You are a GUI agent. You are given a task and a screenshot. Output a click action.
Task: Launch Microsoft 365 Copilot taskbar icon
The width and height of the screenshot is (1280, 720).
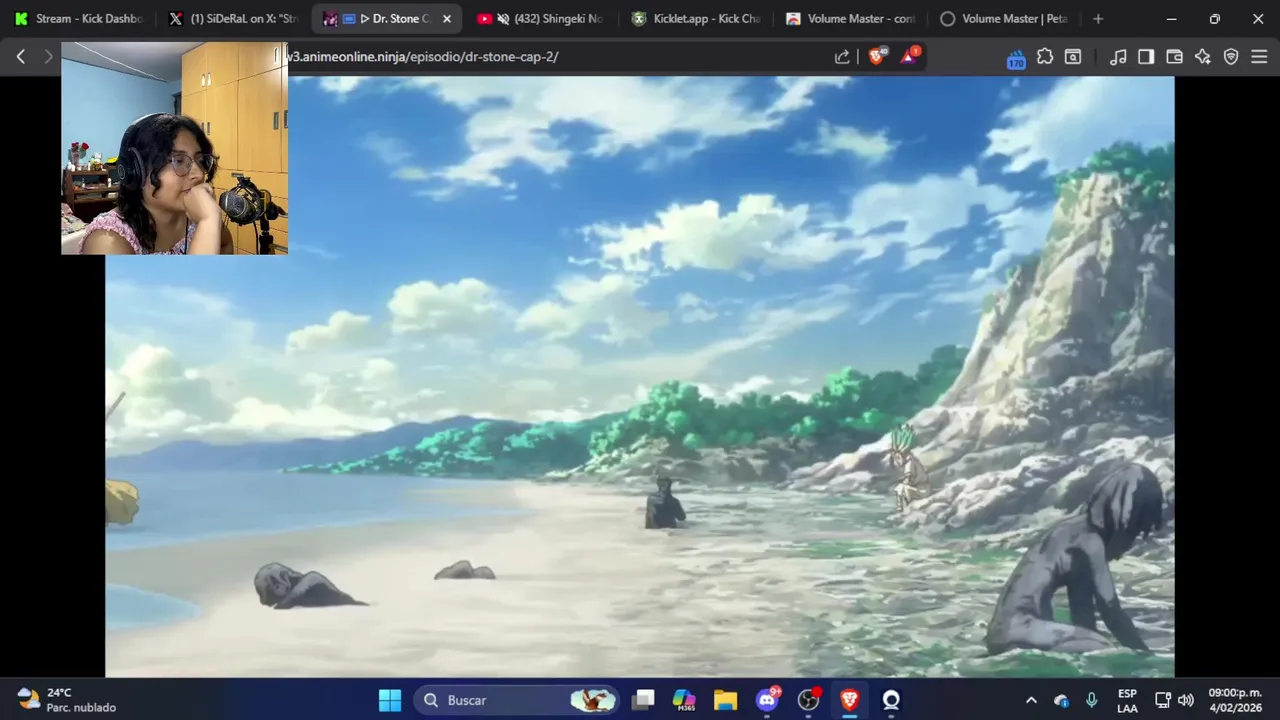click(x=684, y=700)
